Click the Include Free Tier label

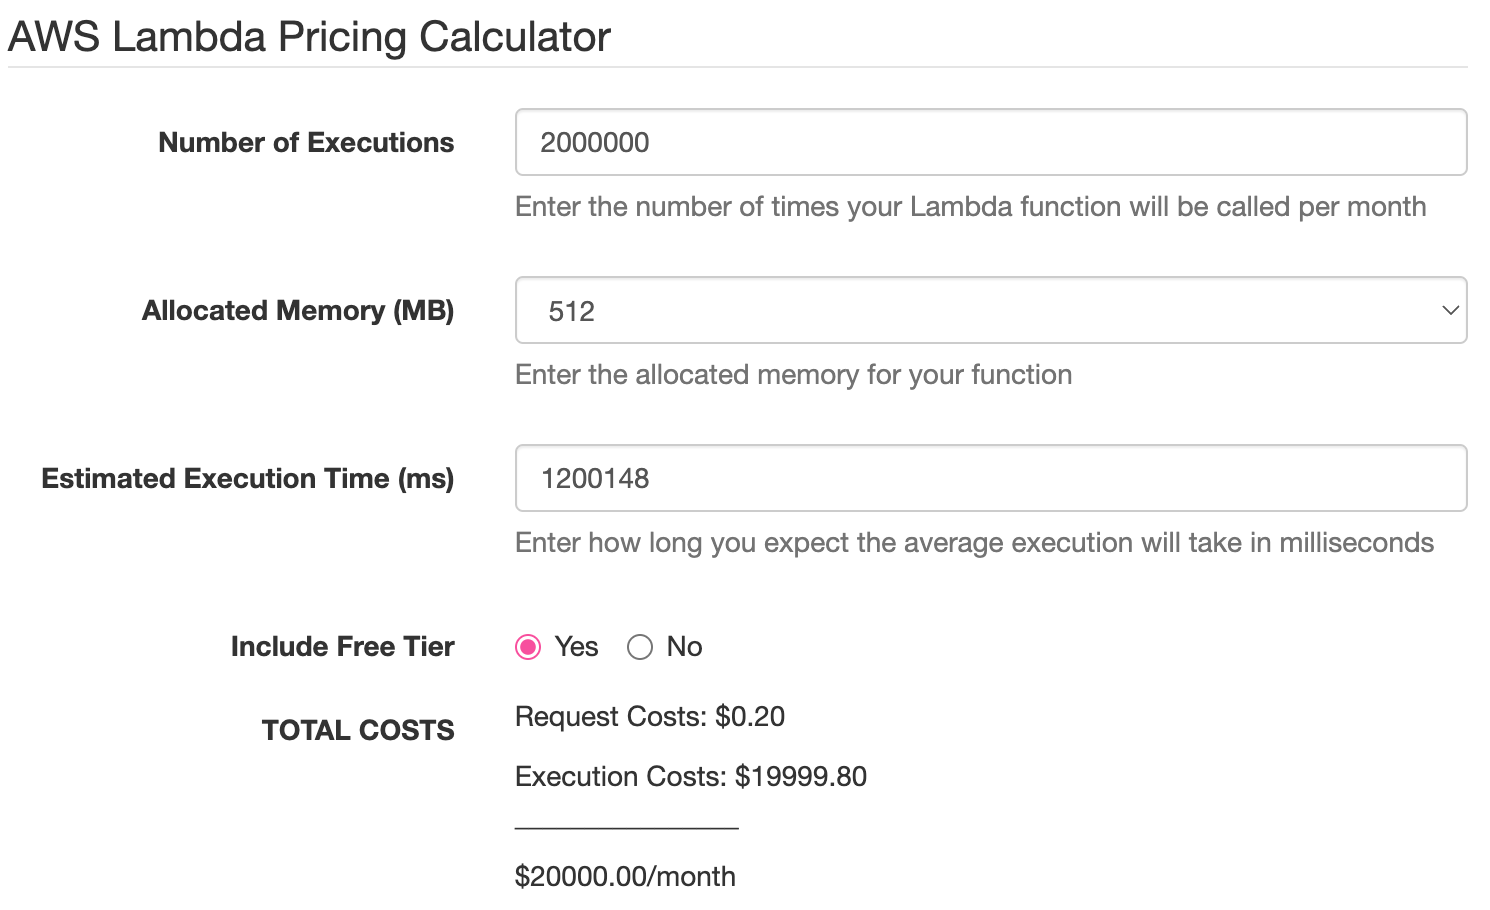pyautogui.click(x=343, y=646)
